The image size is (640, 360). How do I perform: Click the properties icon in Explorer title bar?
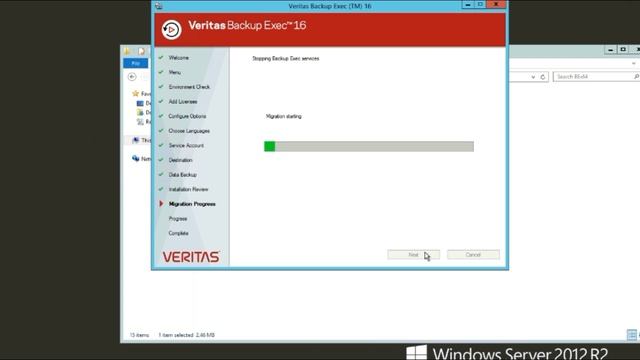click(x=141, y=51)
